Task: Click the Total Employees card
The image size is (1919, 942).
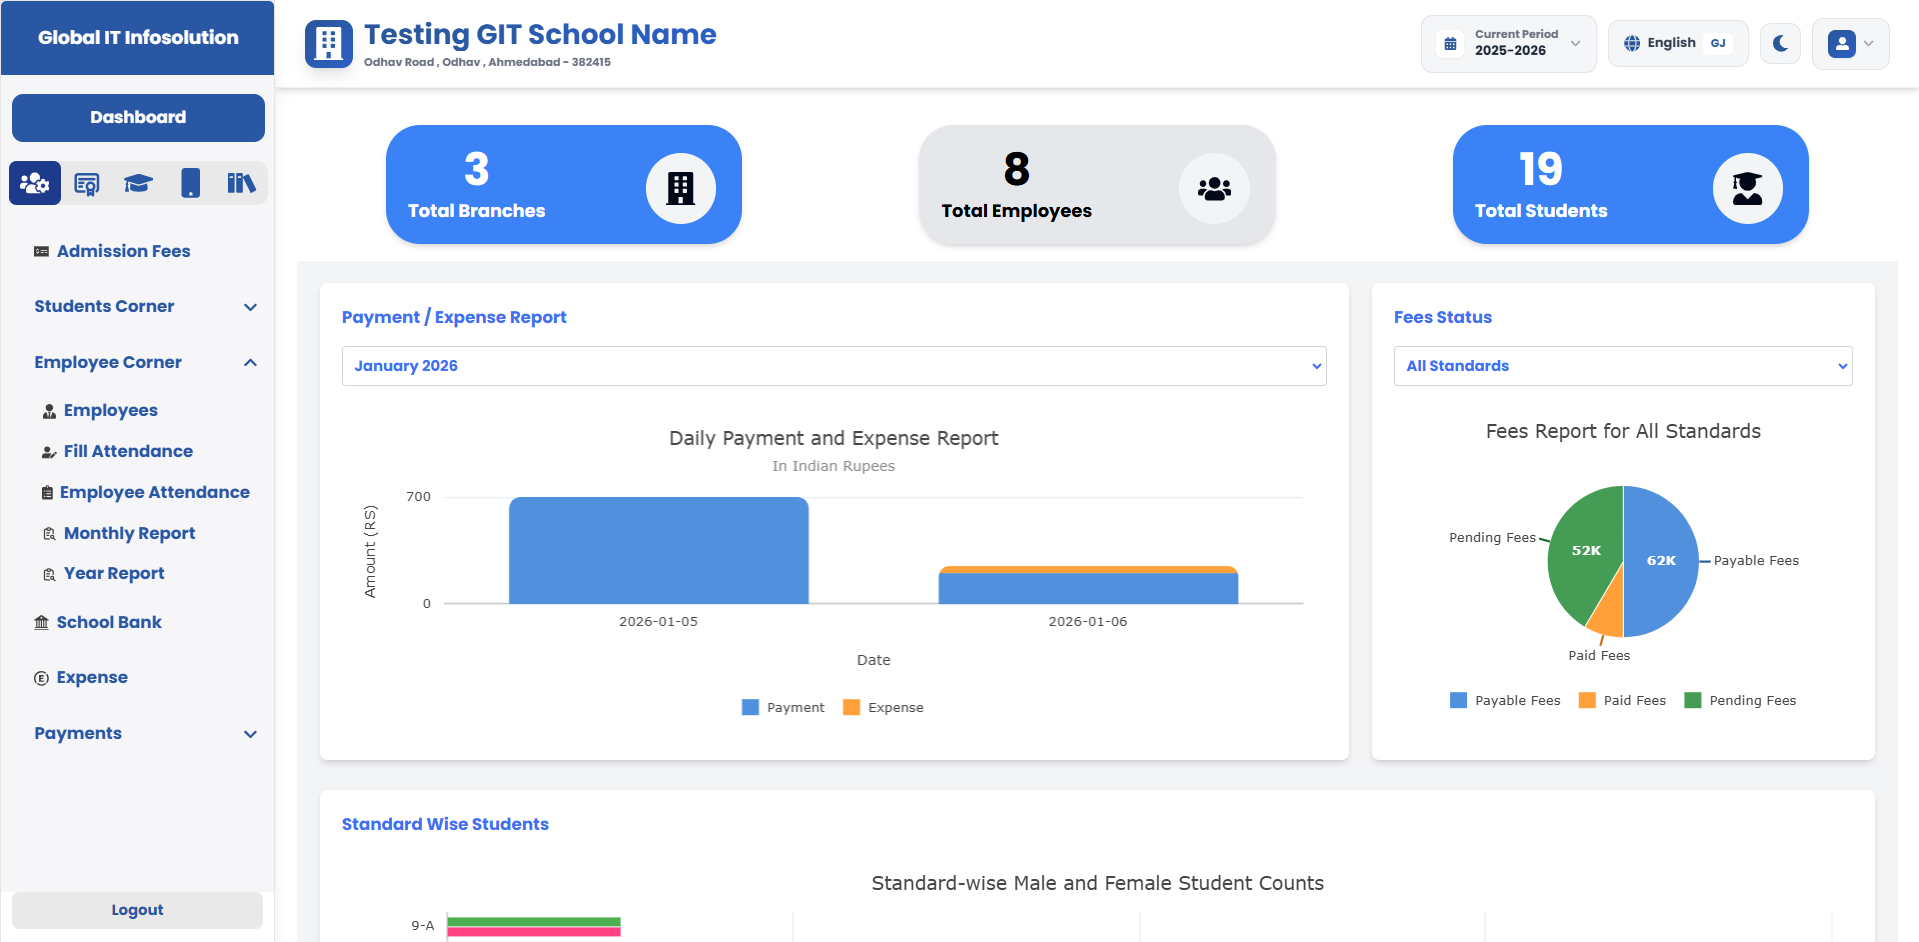Action: (x=1097, y=184)
